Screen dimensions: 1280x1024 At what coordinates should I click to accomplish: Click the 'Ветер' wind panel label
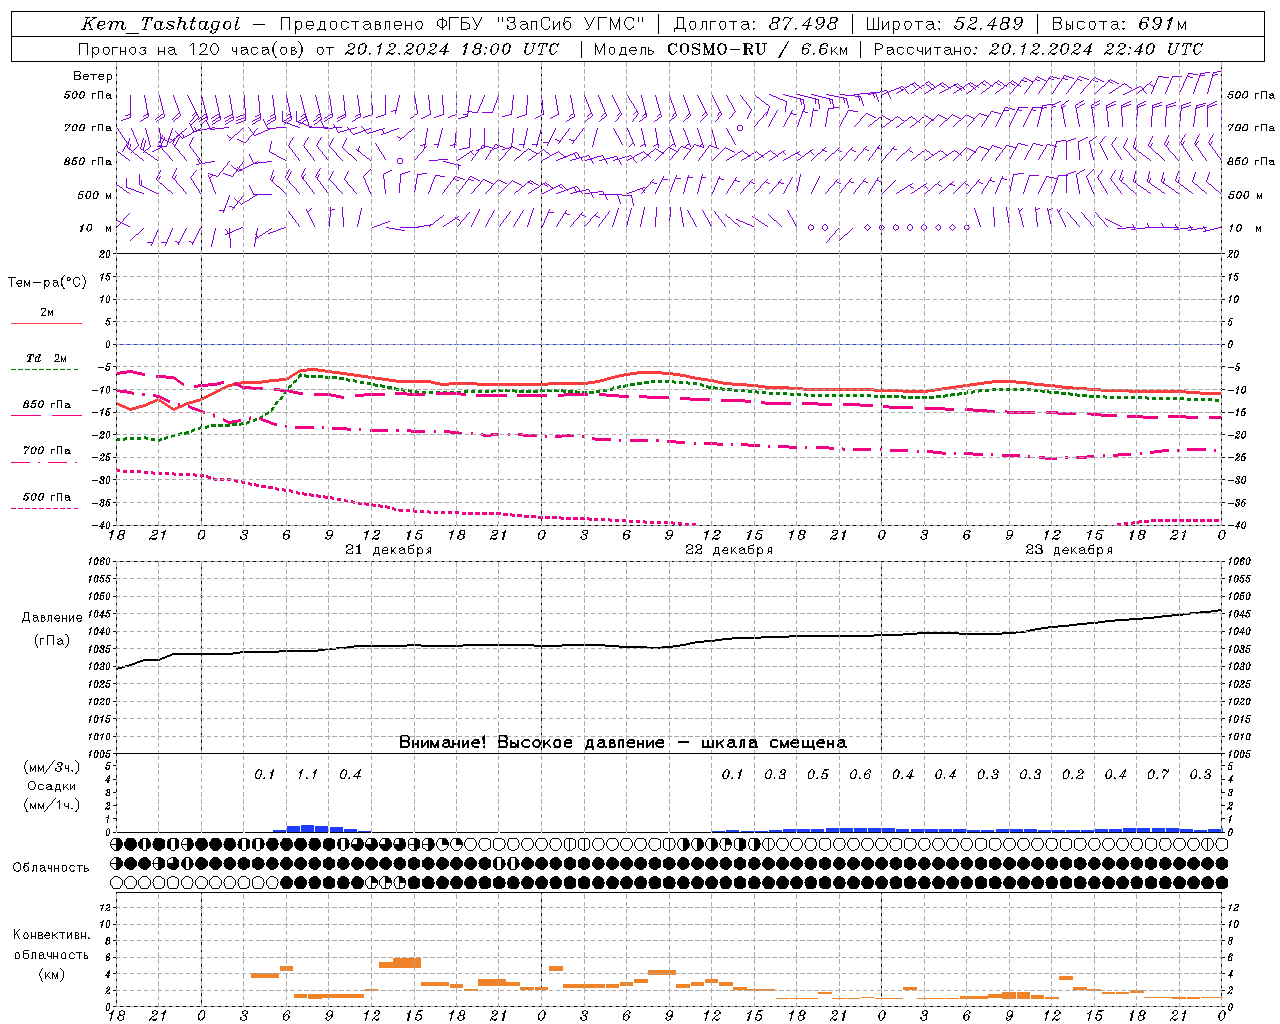click(x=93, y=76)
